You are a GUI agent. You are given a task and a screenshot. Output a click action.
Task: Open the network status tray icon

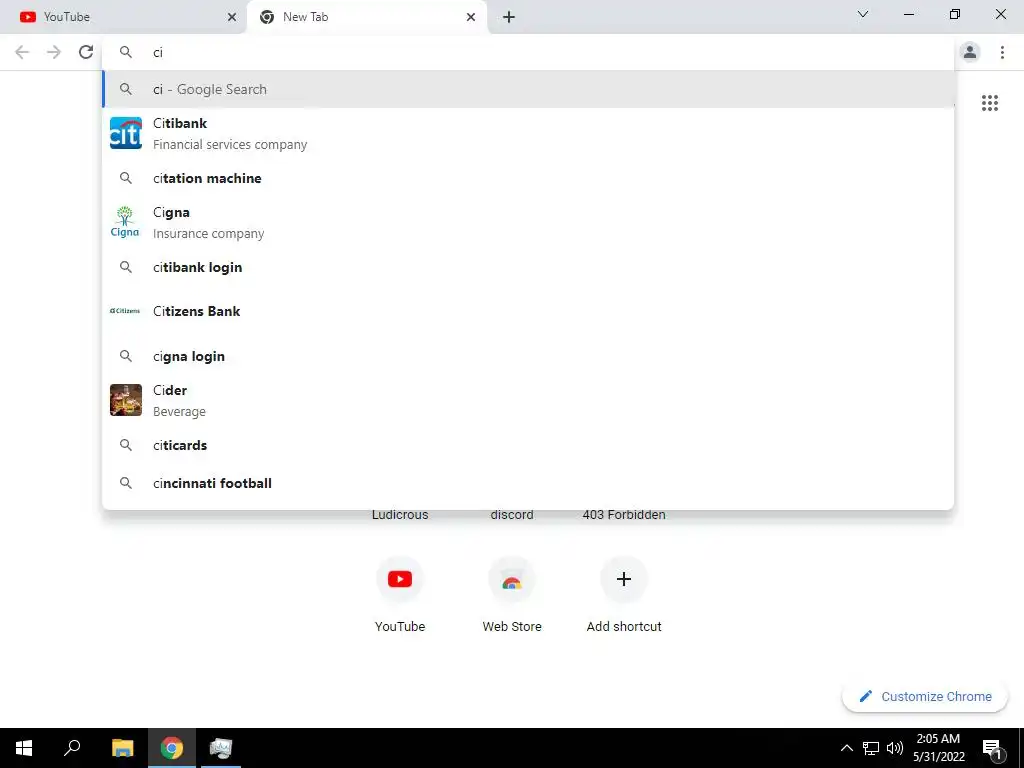pyautogui.click(x=871, y=748)
